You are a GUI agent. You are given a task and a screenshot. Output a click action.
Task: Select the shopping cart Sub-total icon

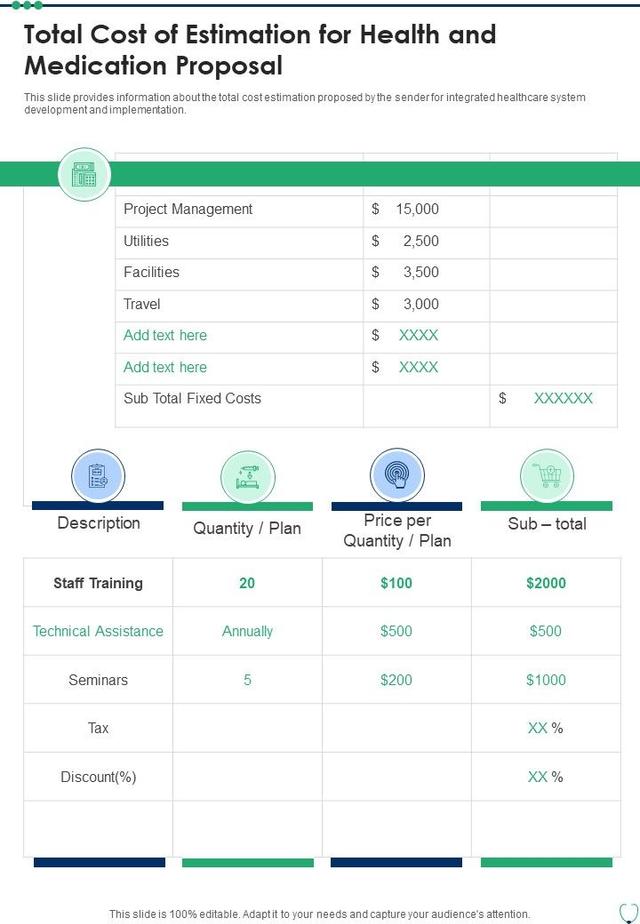pyautogui.click(x=547, y=476)
